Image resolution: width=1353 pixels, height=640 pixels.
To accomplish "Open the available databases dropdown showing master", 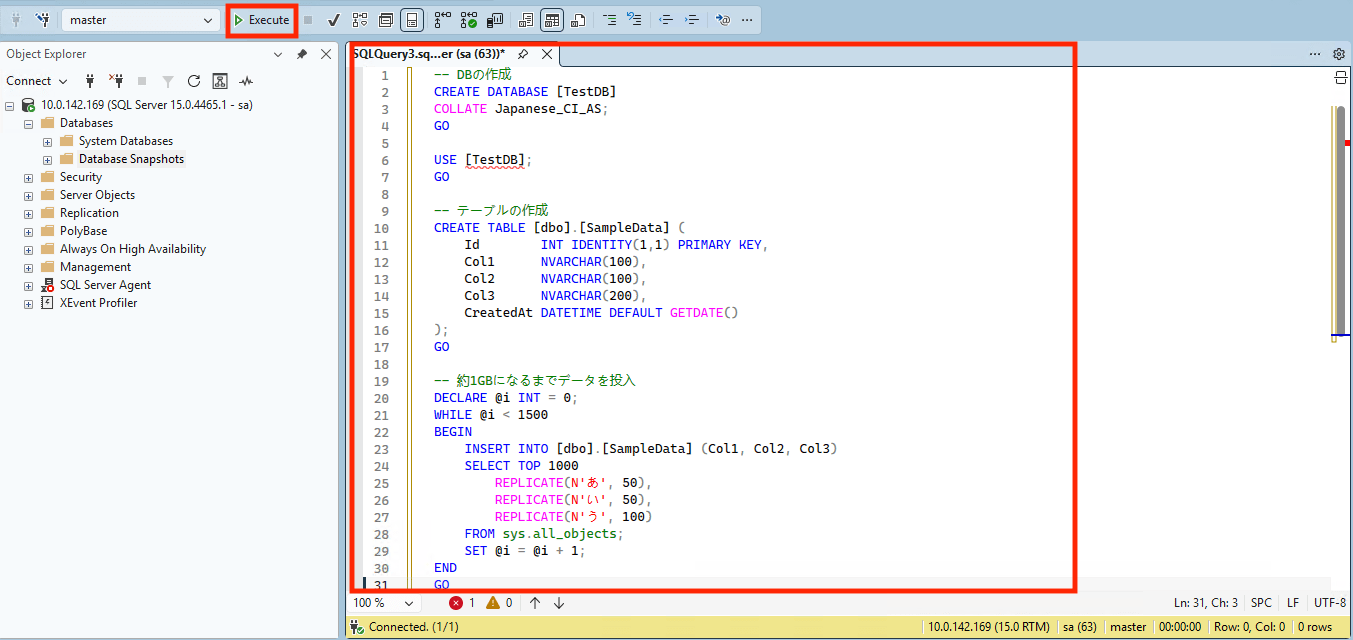I will (140, 20).
